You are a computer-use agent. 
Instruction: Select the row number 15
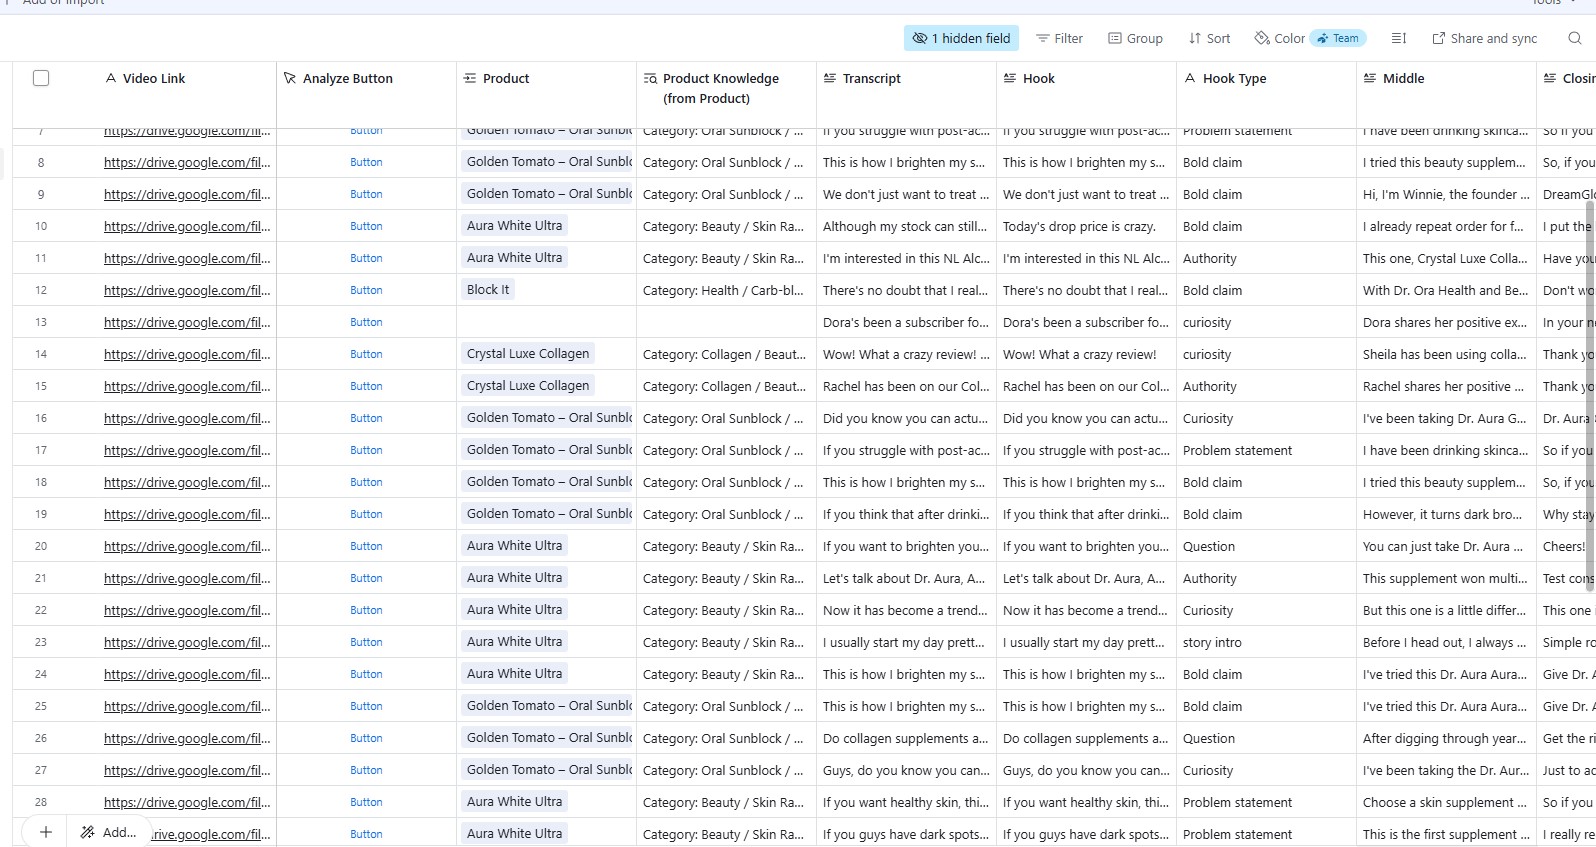tap(41, 386)
